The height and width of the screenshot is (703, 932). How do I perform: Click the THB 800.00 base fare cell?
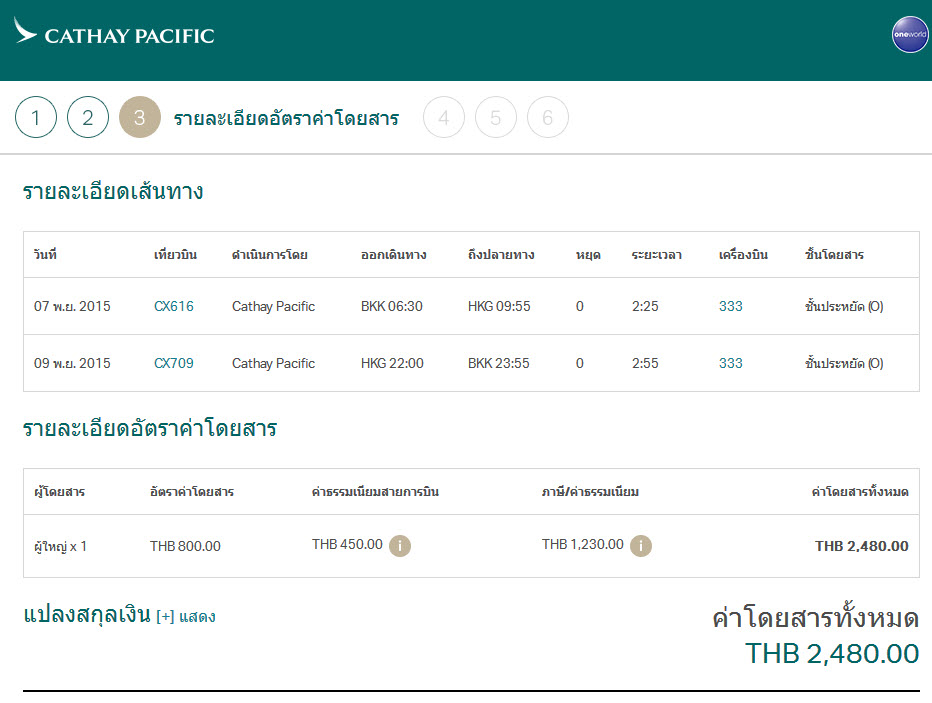click(x=185, y=546)
